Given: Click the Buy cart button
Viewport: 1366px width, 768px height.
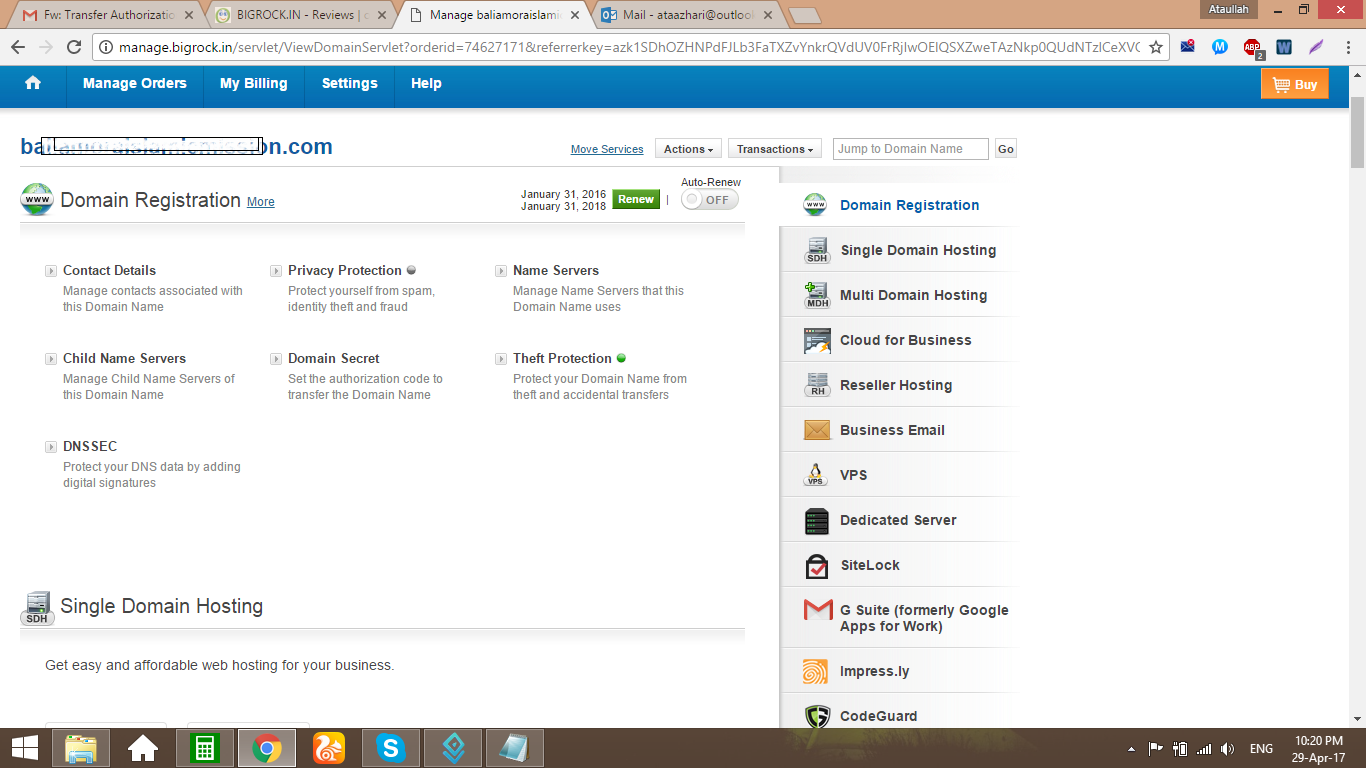Looking at the screenshot, I should click(1295, 85).
